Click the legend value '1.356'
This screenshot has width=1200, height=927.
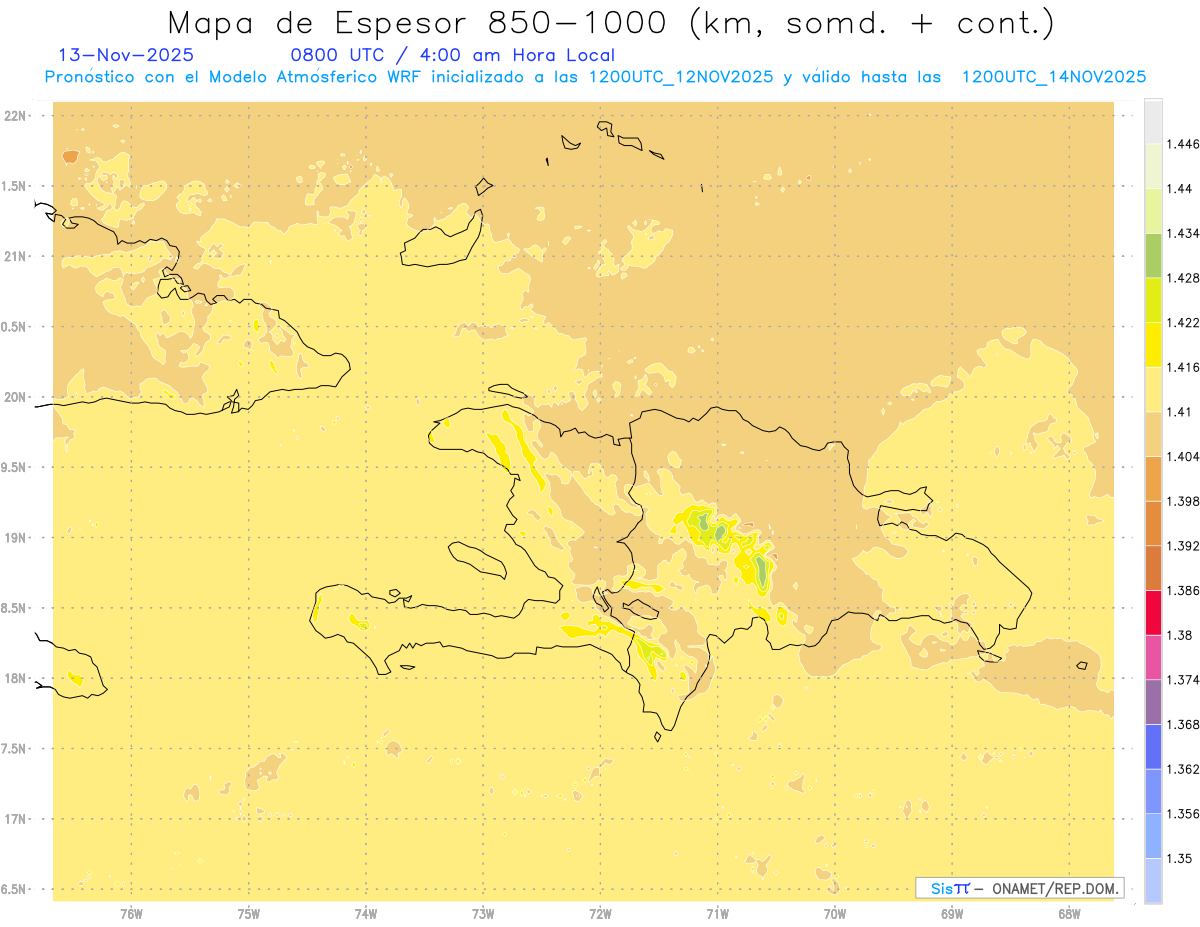(x=1184, y=814)
